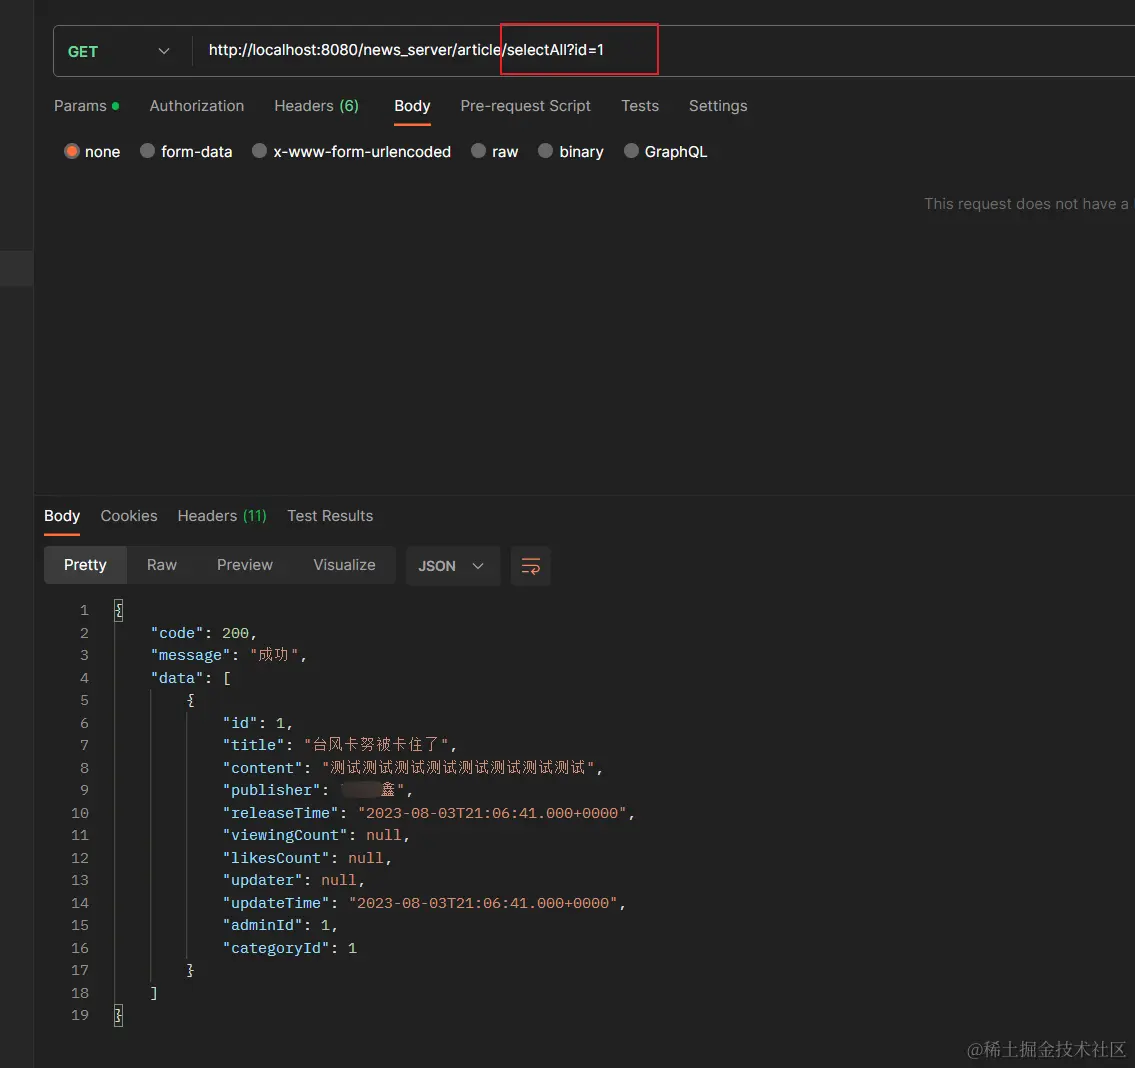
Task: Open Pre-request Script tab
Action: pyautogui.click(x=526, y=106)
